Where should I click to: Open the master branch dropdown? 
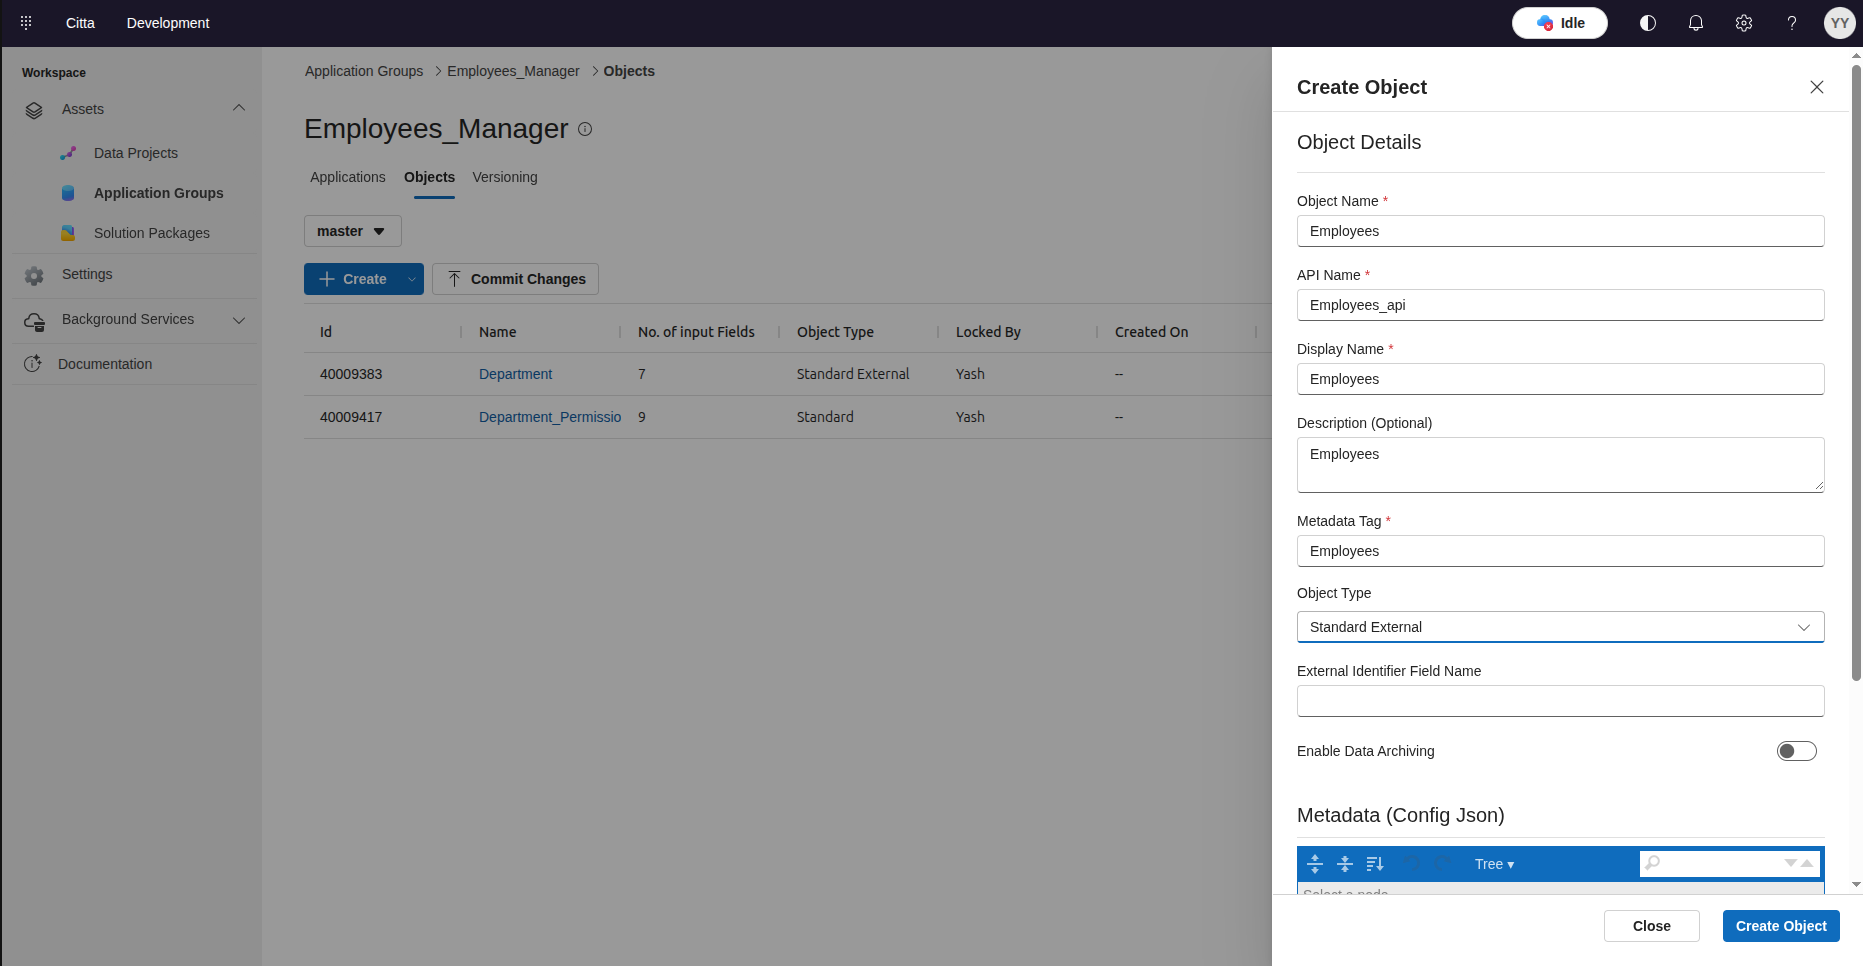point(352,231)
